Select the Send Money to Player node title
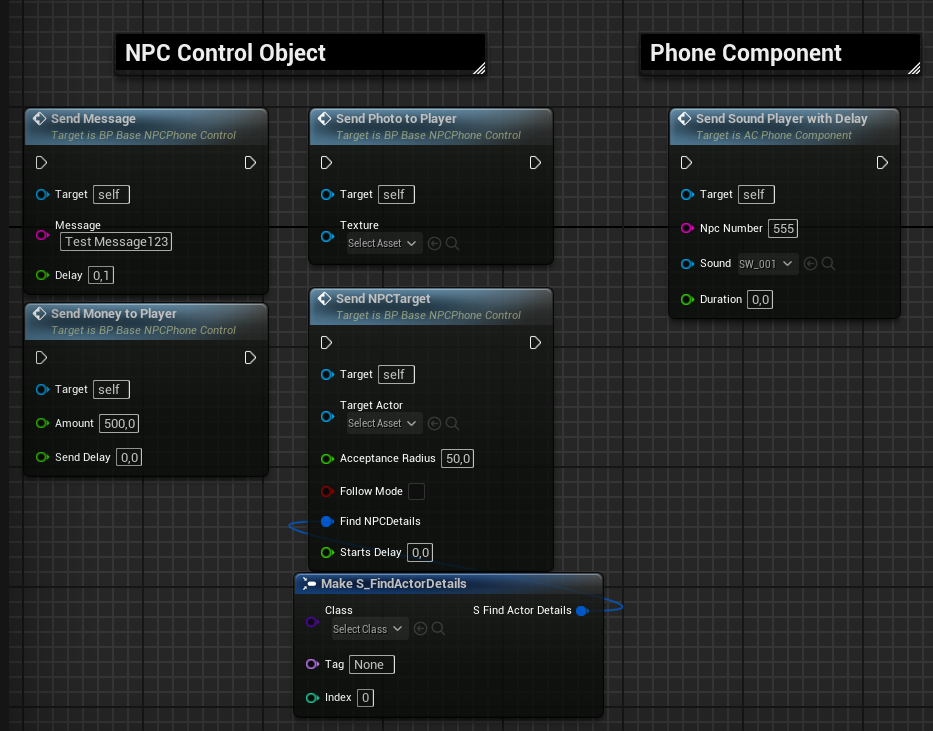The image size is (933, 731). 114,313
